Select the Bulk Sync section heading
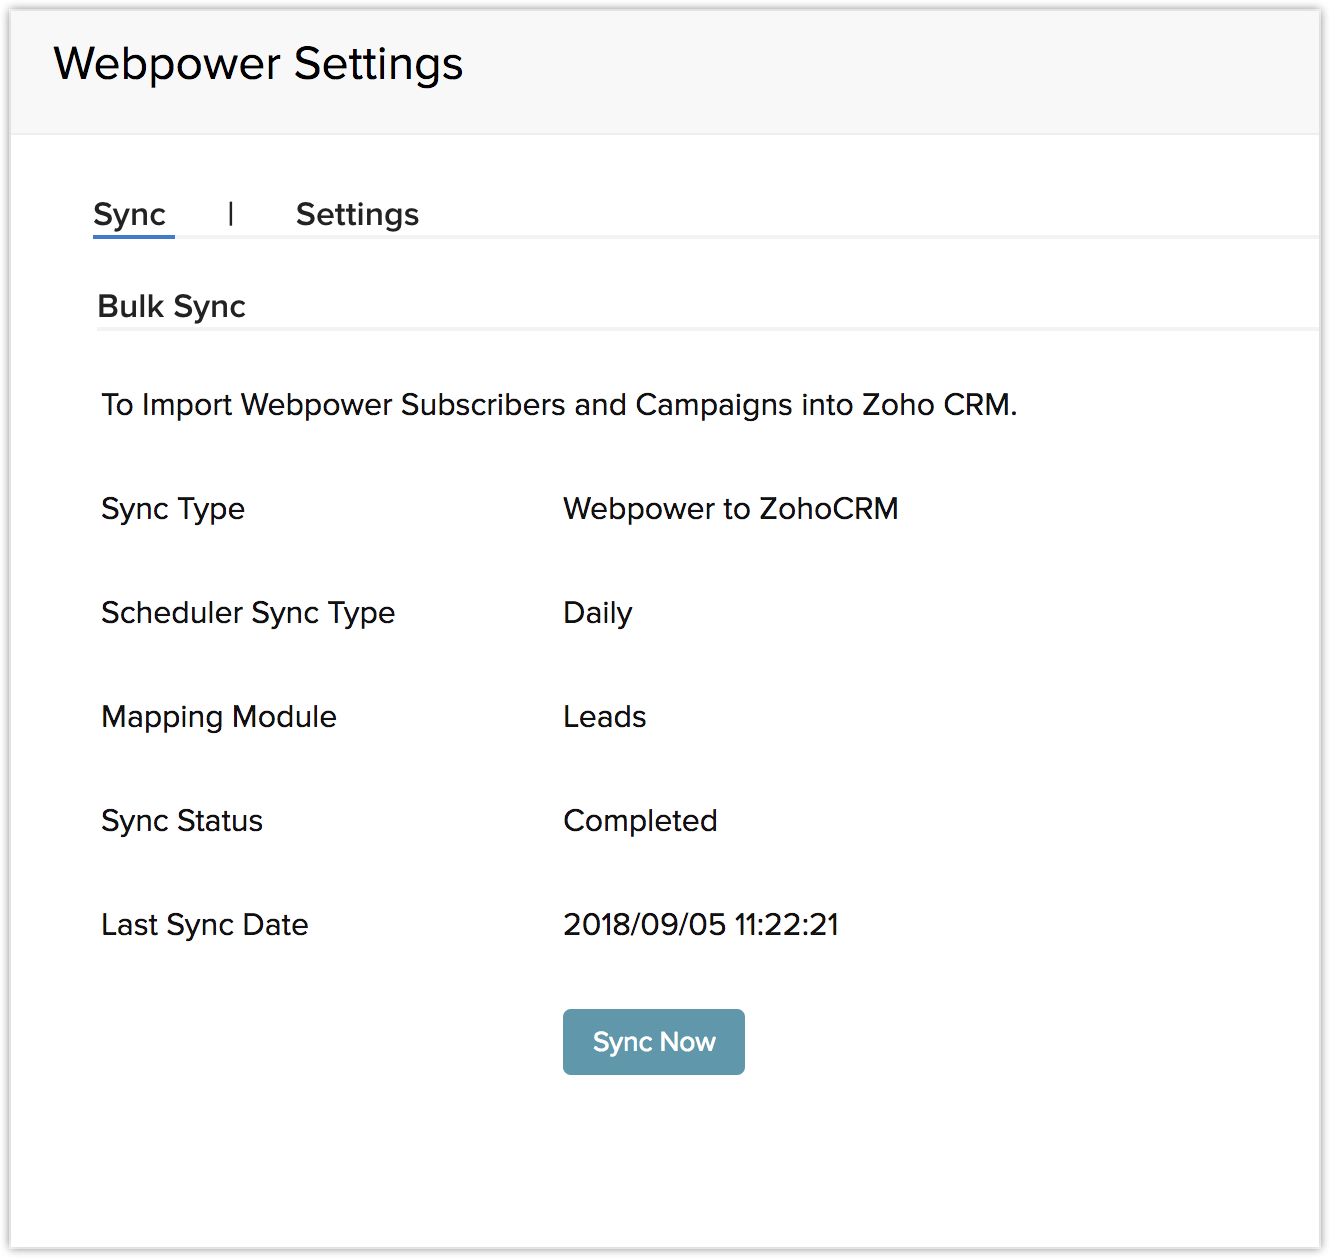1330x1258 pixels. pos(171,307)
